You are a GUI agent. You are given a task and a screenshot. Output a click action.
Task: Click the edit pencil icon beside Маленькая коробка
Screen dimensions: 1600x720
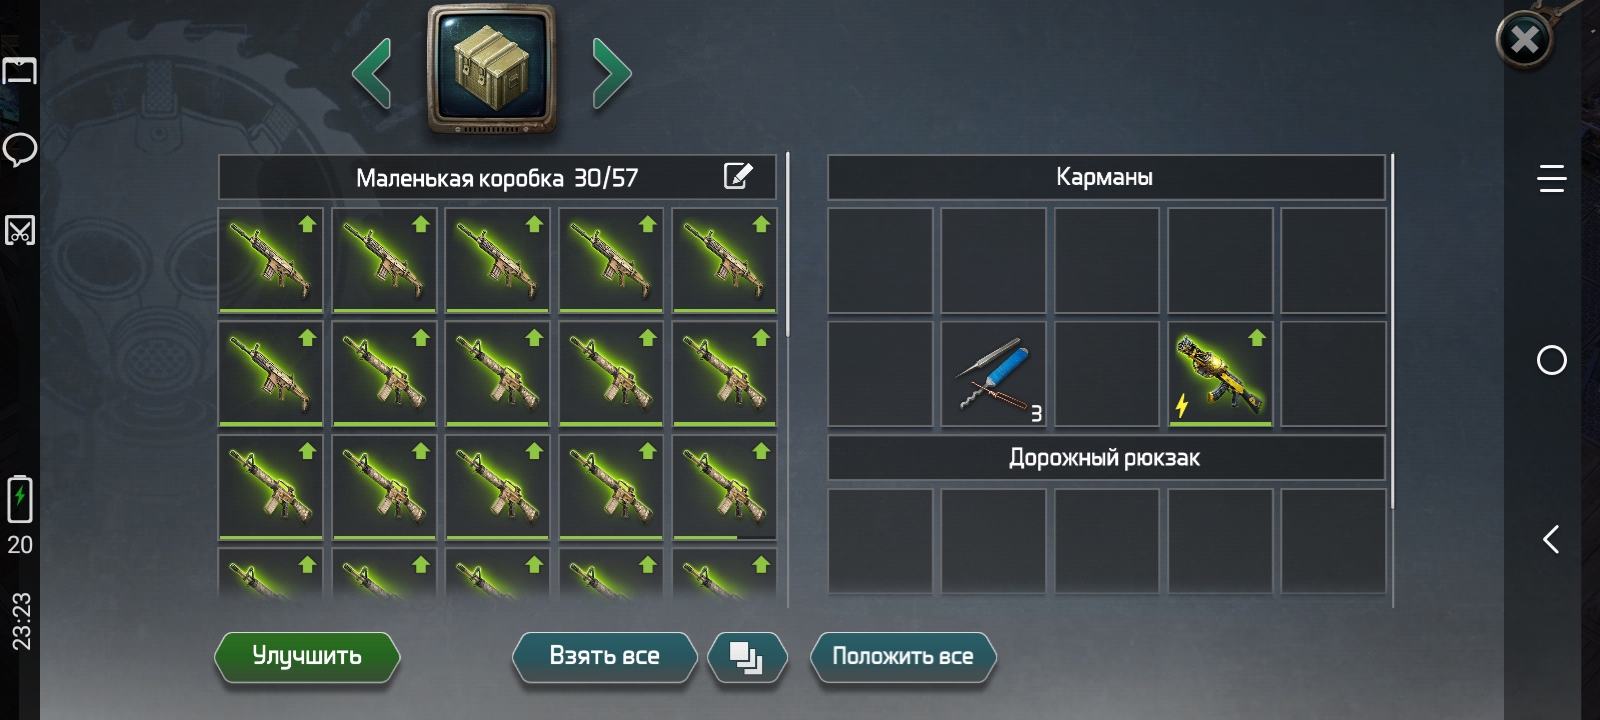738,176
